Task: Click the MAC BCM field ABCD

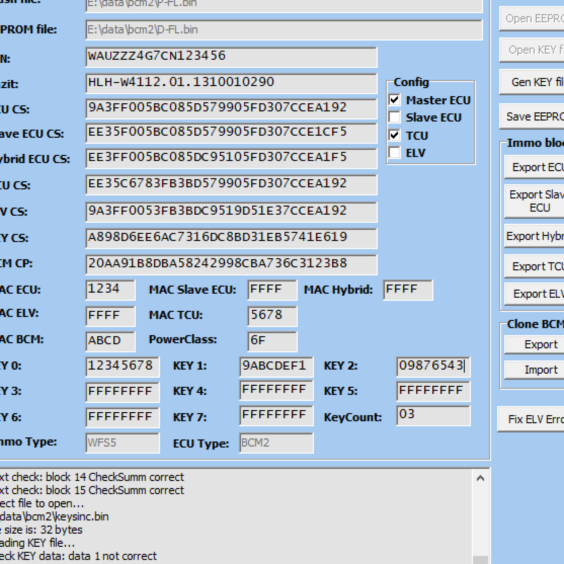Action: pyautogui.click(x=110, y=341)
